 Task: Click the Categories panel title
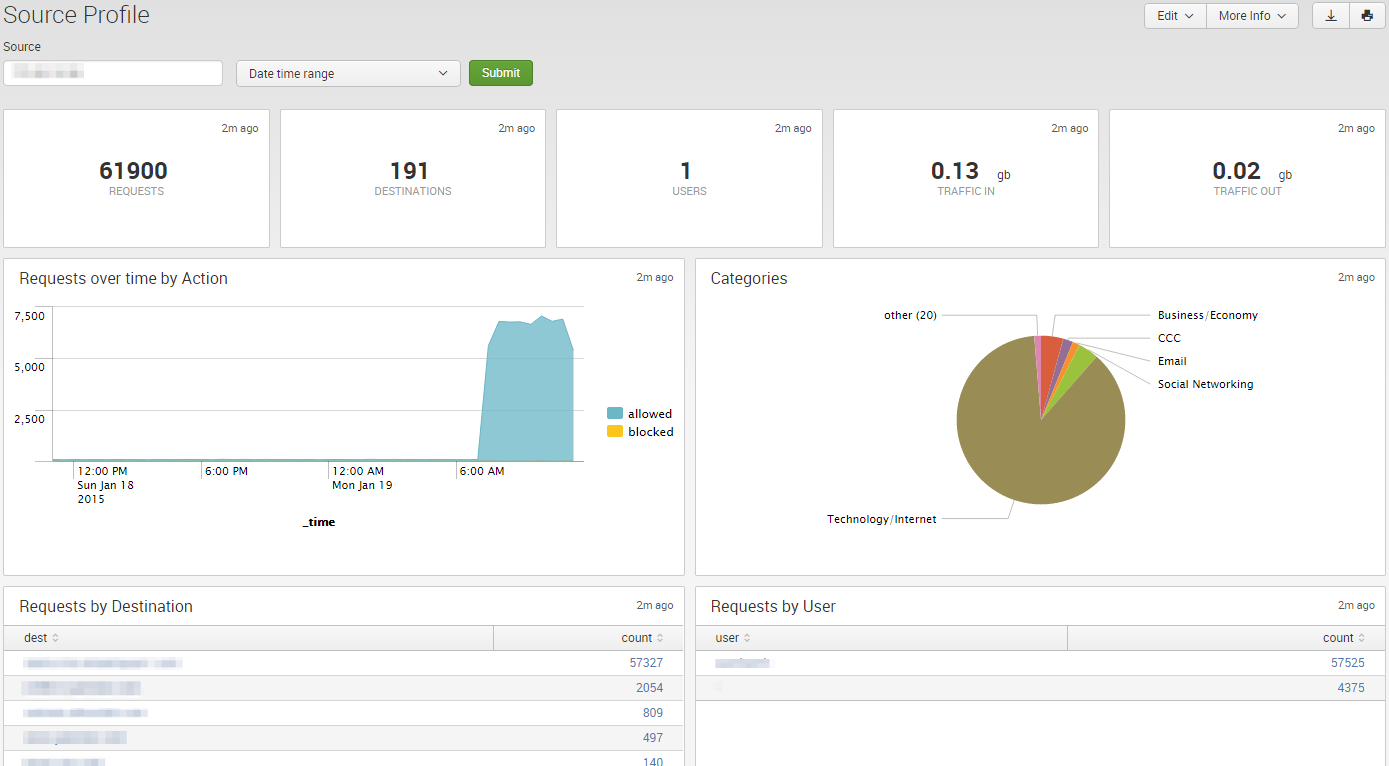tap(749, 279)
